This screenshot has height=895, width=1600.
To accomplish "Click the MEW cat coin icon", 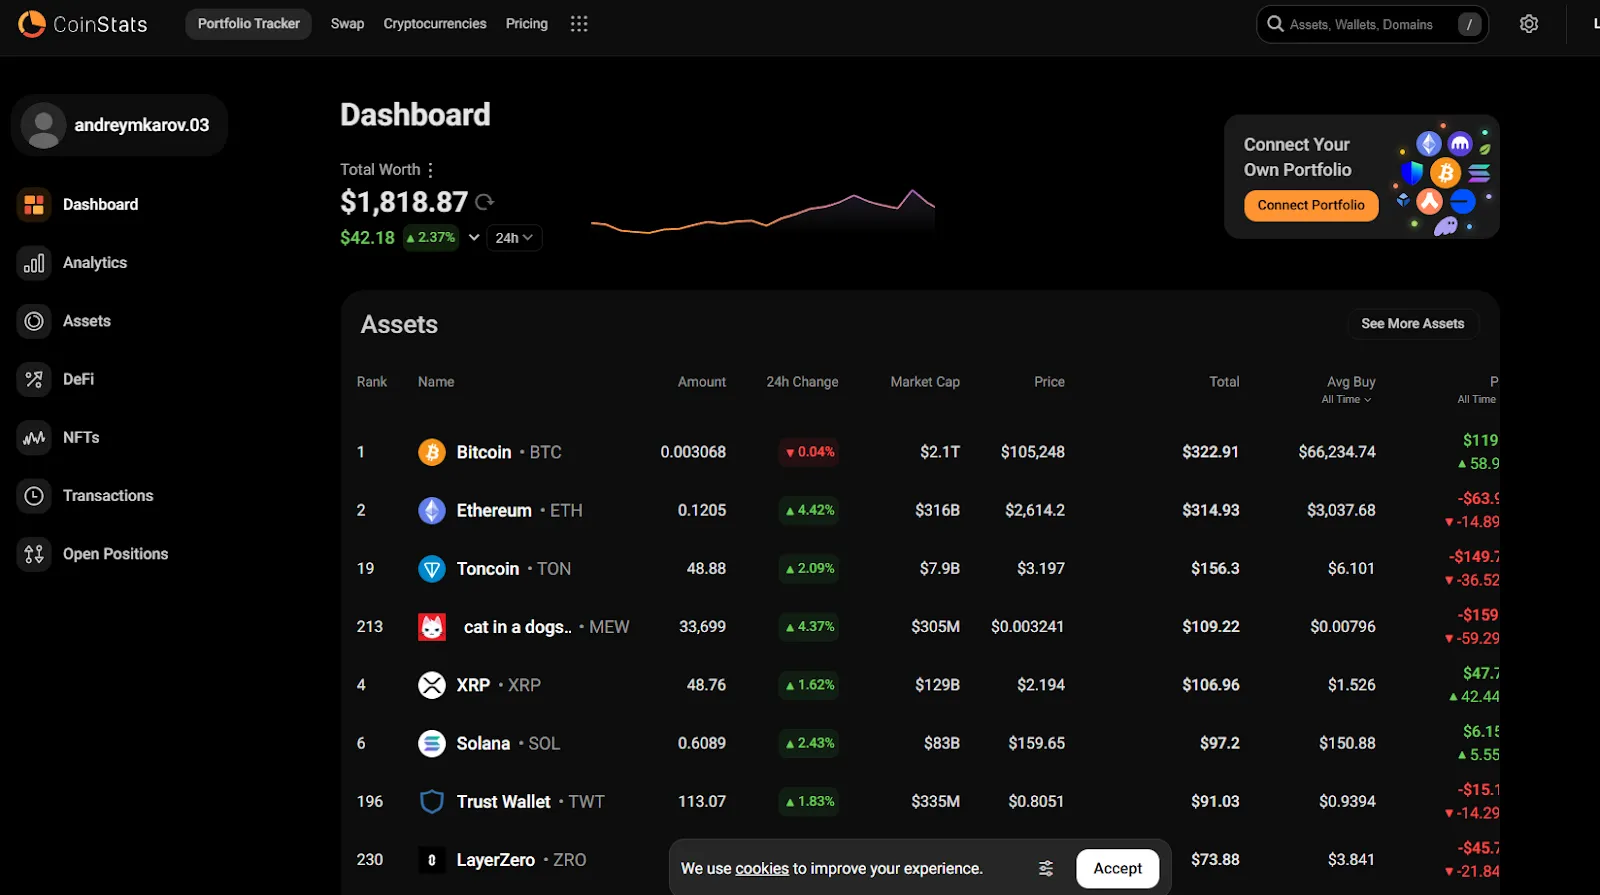I will (432, 627).
